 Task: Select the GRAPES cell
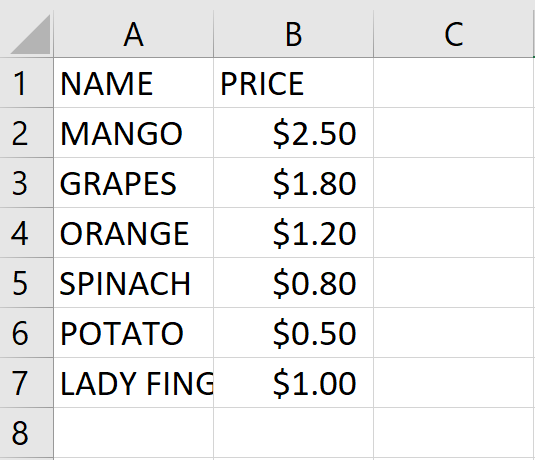coord(133,183)
